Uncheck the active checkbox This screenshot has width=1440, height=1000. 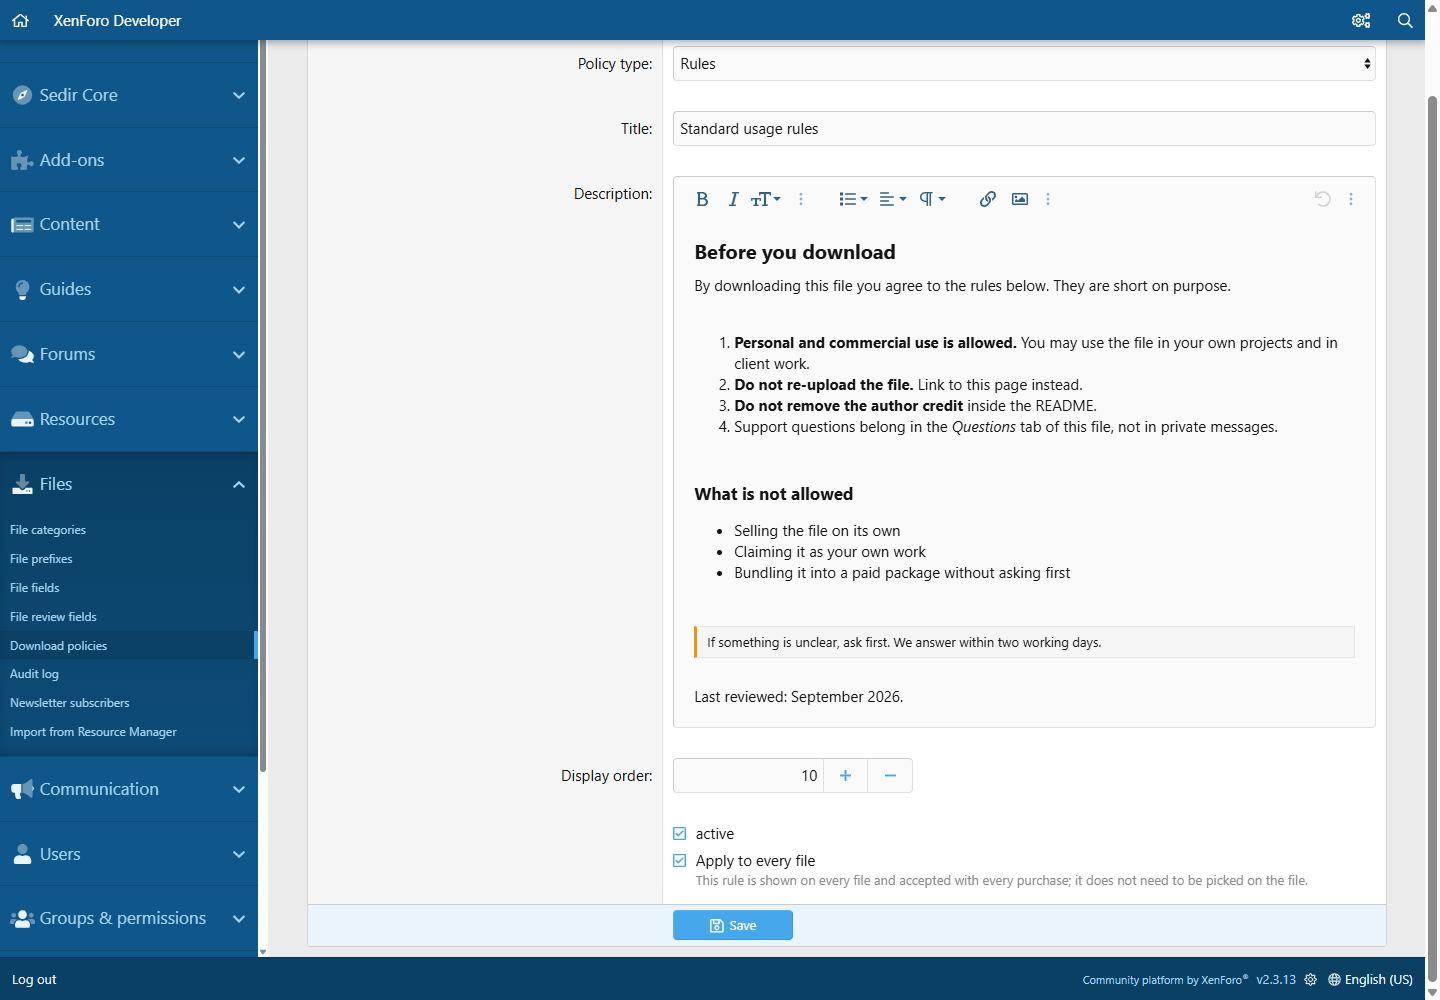[x=680, y=834]
